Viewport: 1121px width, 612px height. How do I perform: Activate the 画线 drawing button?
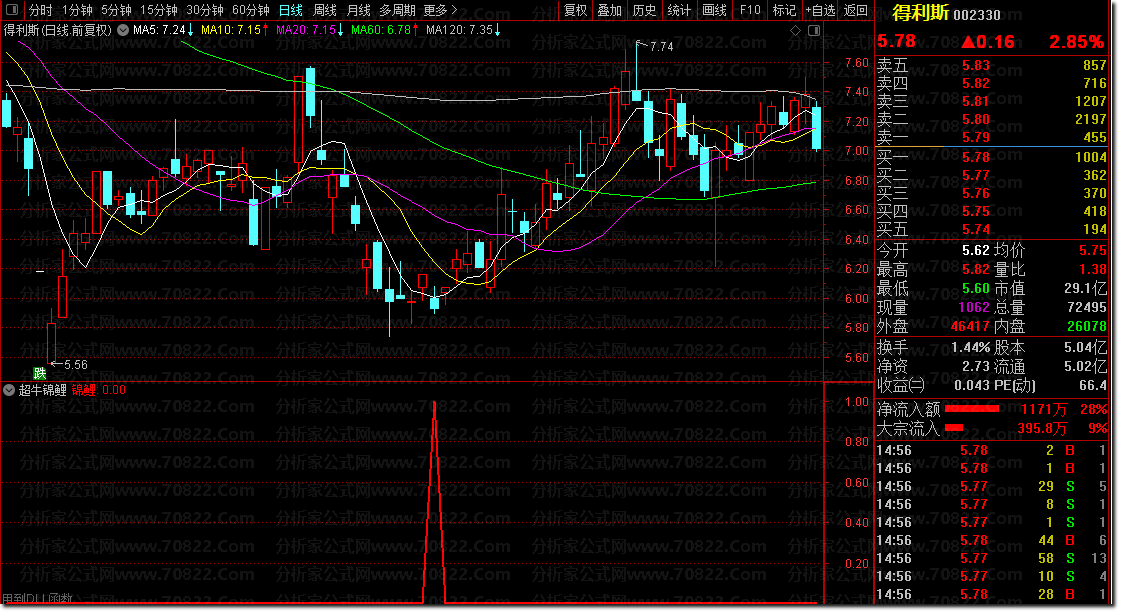tap(714, 10)
